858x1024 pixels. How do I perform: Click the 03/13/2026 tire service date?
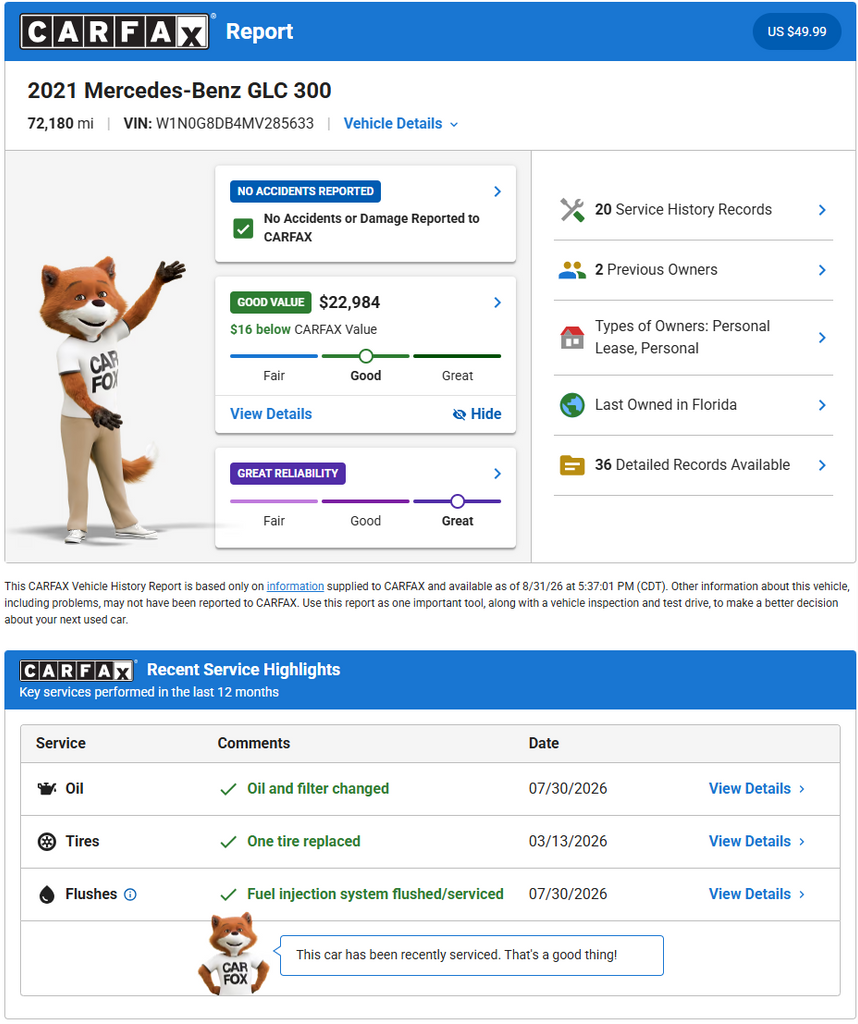(568, 842)
